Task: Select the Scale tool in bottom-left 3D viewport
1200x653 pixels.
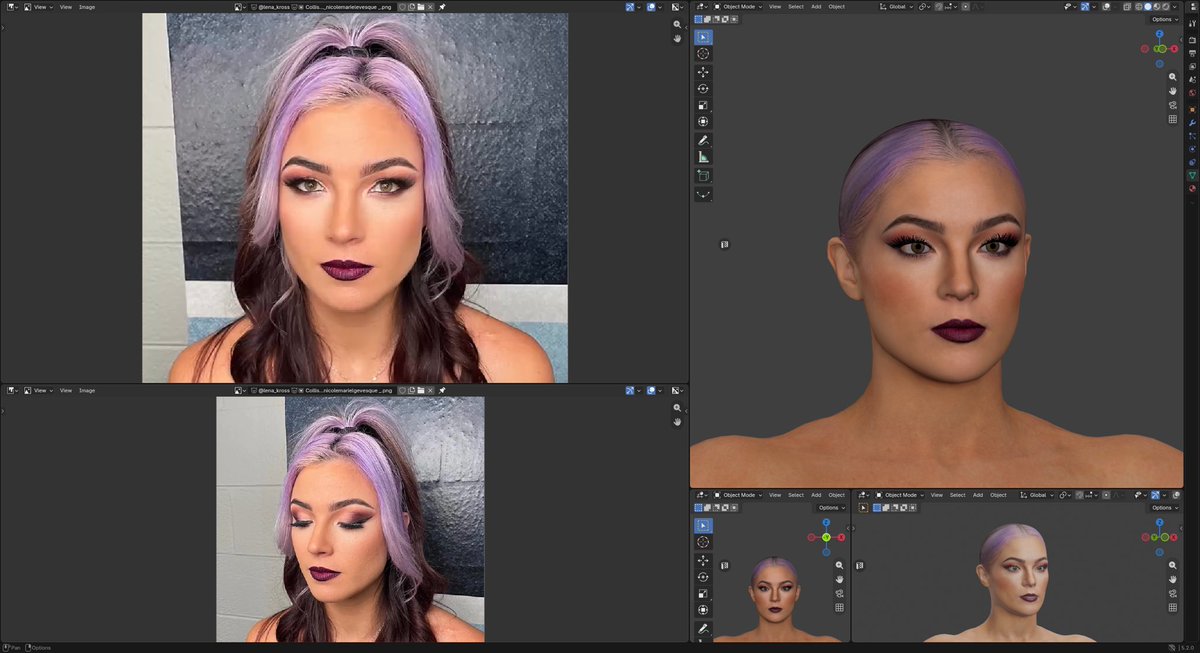Action: pyautogui.click(x=703, y=593)
